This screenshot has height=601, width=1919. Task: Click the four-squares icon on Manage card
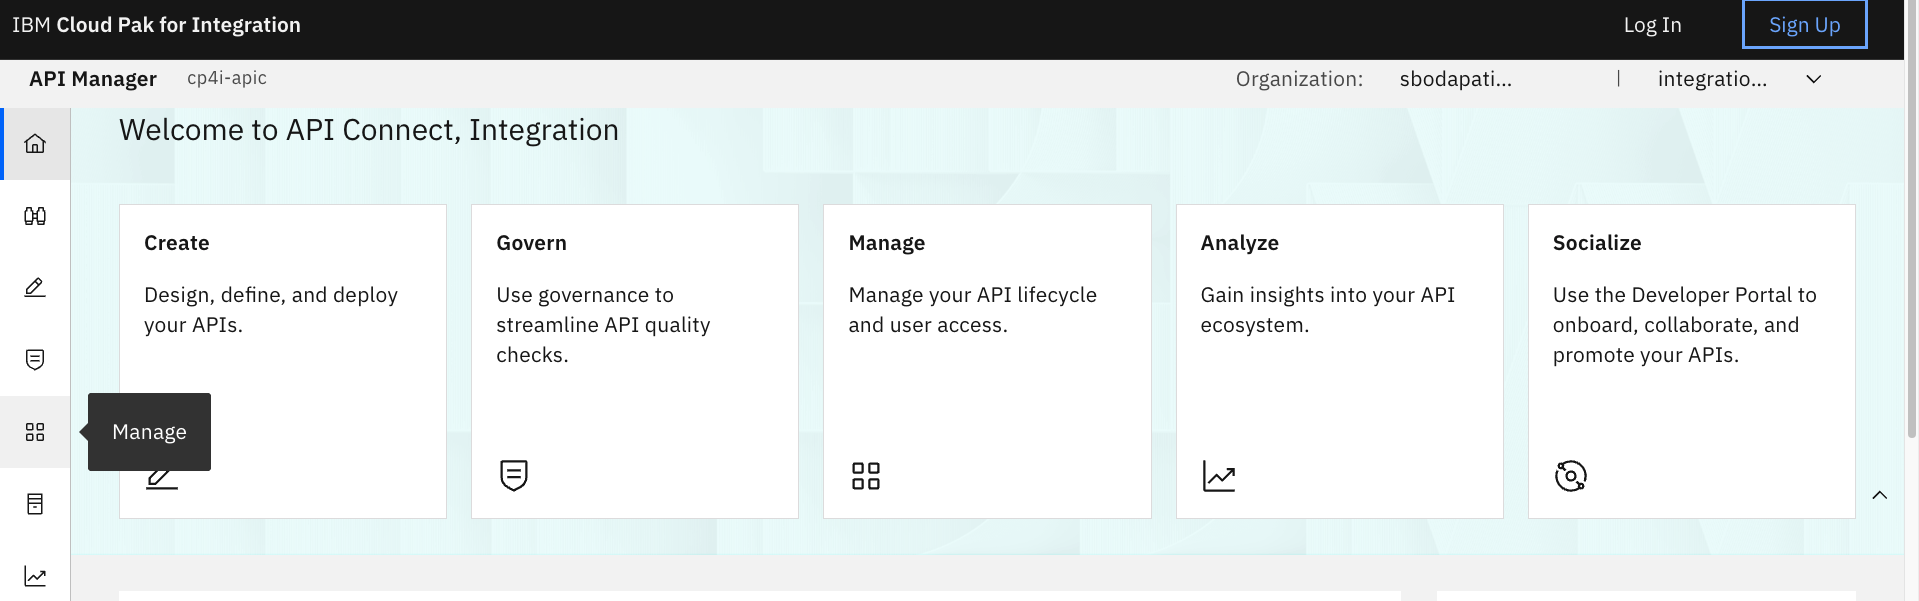point(866,476)
